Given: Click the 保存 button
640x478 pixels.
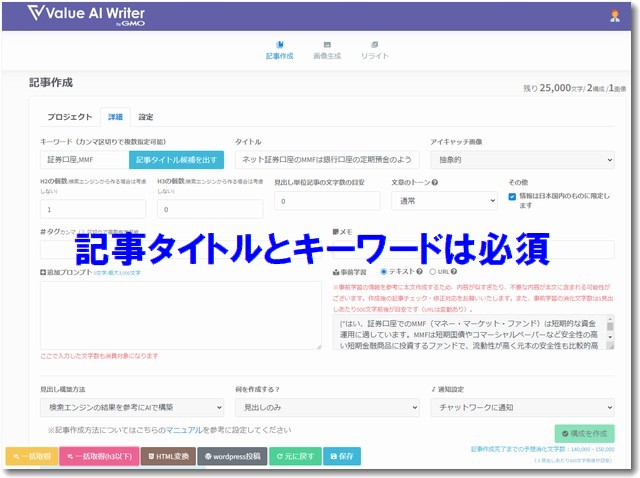Looking at the screenshot, I should click(x=342, y=456).
